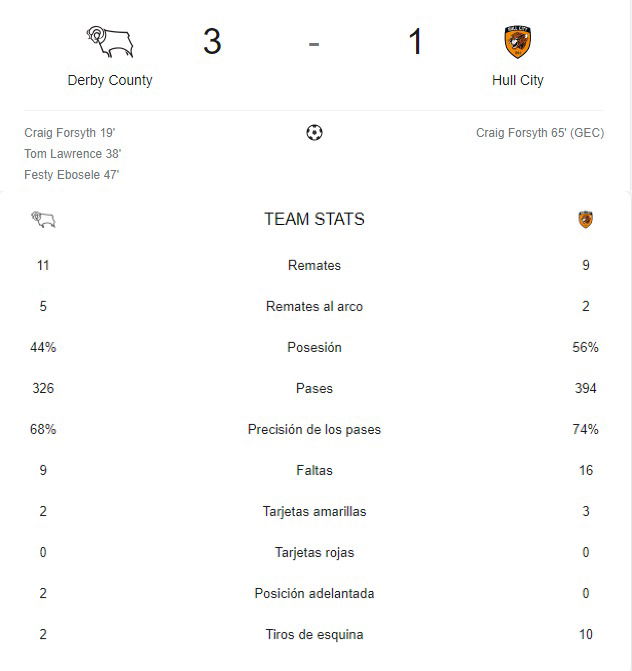This screenshot has height=671, width=632.
Task: Select Festy Ebosele 47' goal entry
Action: [72, 175]
